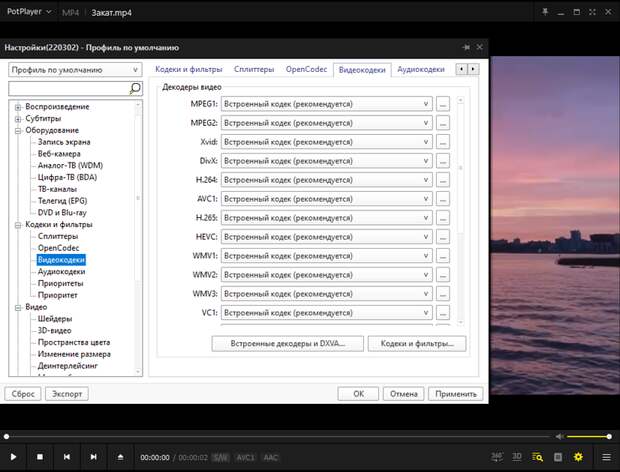Expand the 'Воспроизведение' tree node
620x472 pixels.
17,107
